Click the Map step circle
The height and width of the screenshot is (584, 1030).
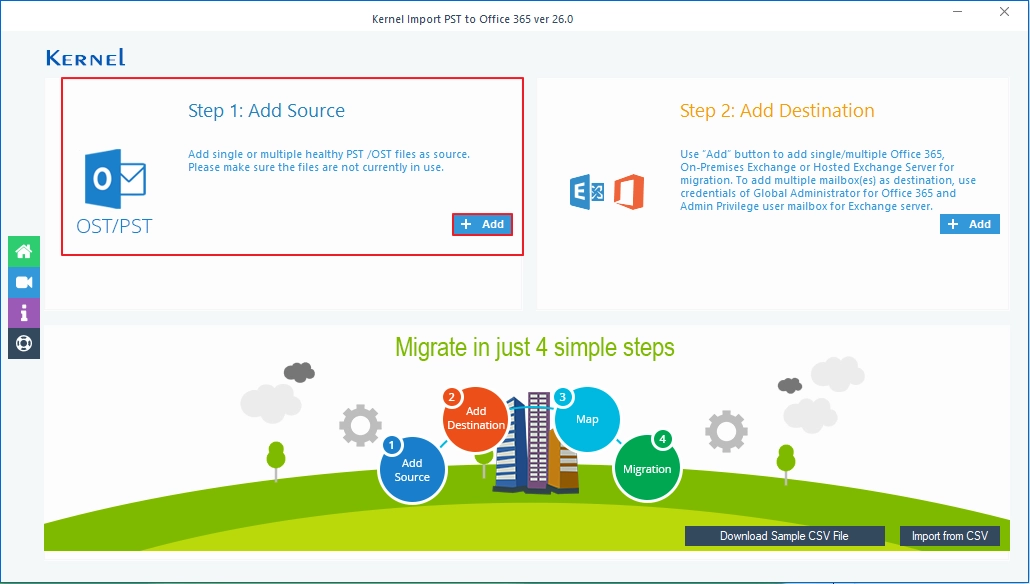tap(587, 419)
